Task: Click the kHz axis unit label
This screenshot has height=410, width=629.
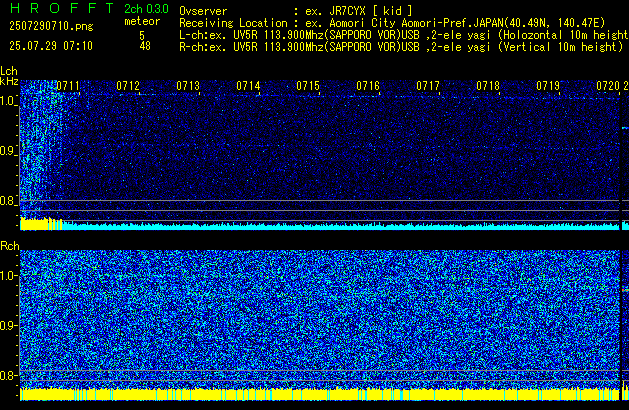Action: tap(9, 81)
